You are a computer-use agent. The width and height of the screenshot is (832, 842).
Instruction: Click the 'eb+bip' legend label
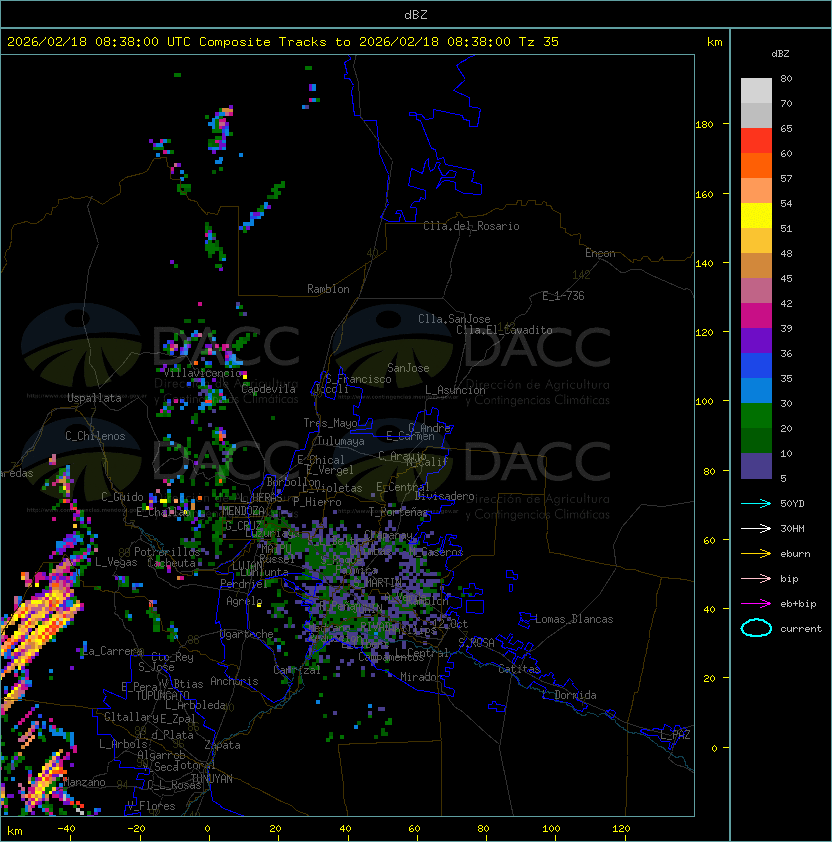tap(798, 604)
